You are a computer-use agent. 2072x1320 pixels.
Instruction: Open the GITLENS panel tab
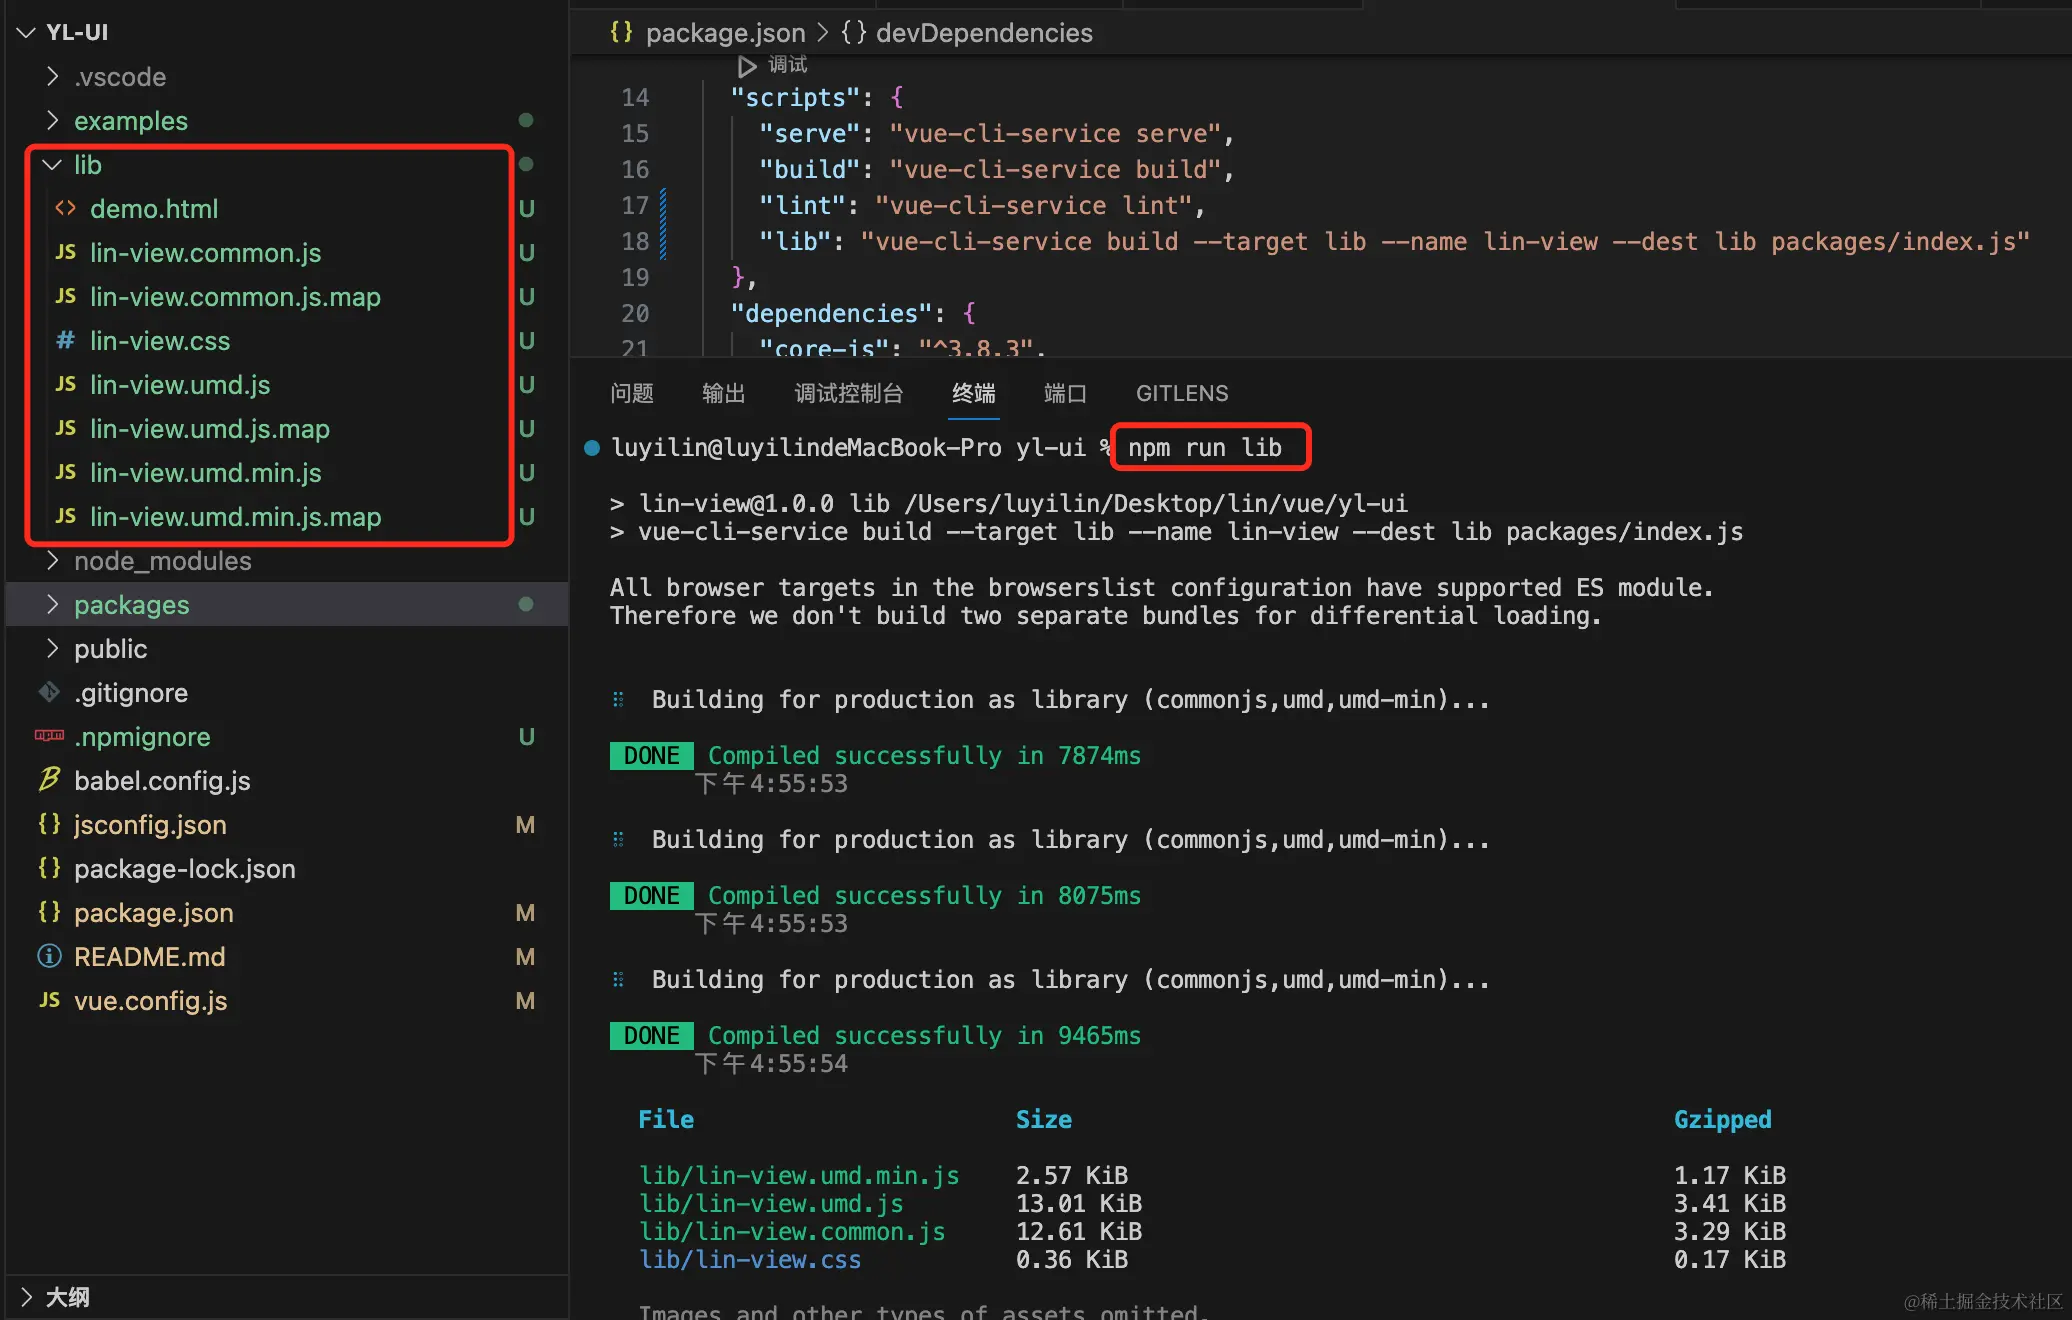pos(1181,393)
